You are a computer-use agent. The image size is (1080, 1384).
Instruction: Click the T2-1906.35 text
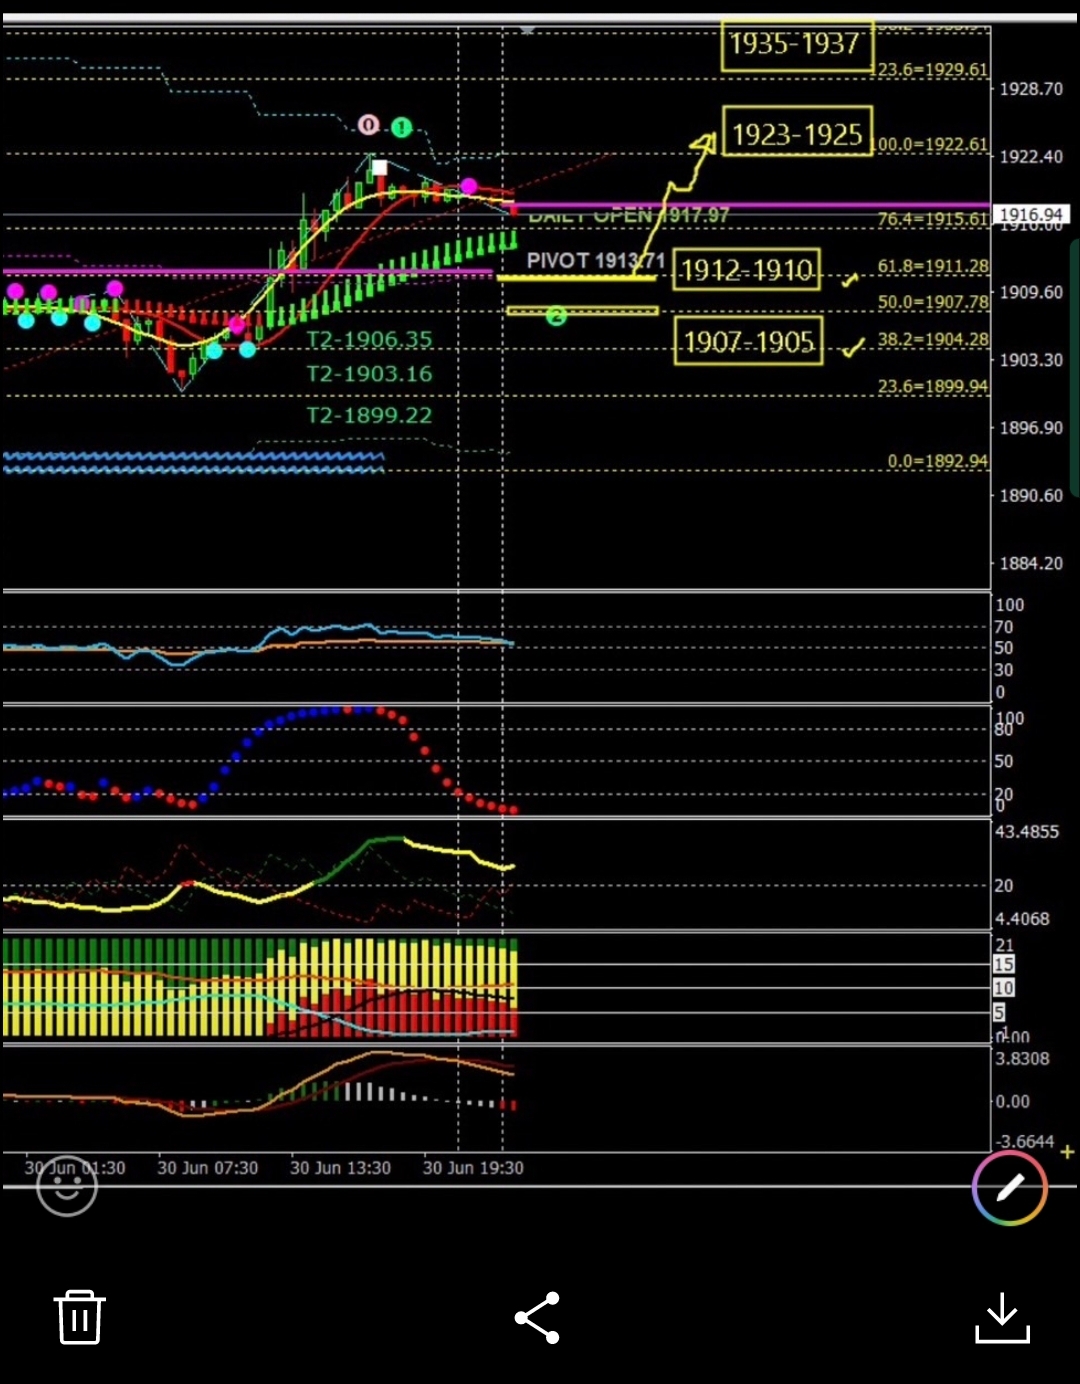pos(369,339)
